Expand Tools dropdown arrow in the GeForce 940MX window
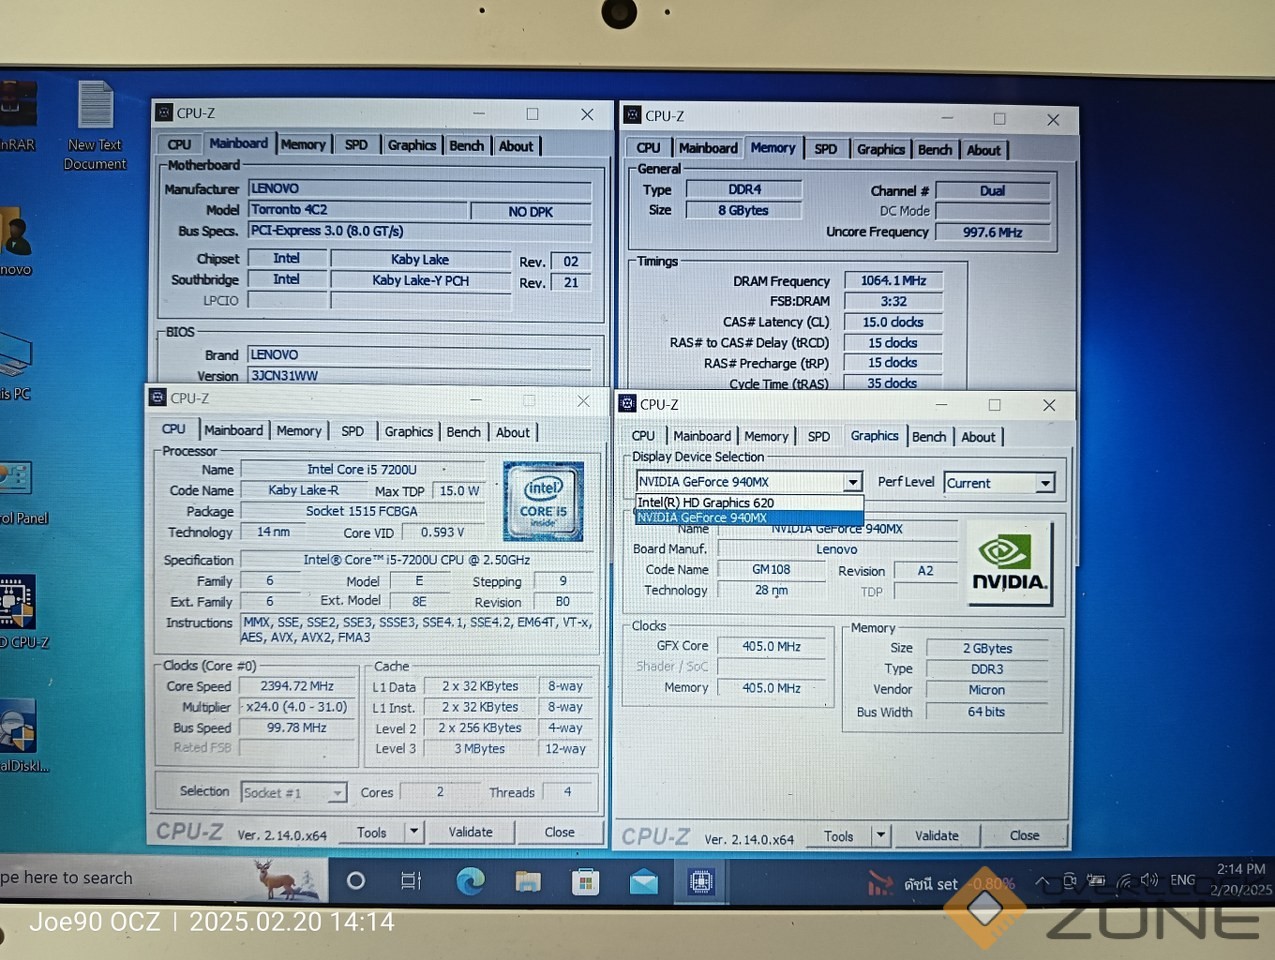Image resolution: width=1275 pixels, height=960 pixels. (881, 835)
